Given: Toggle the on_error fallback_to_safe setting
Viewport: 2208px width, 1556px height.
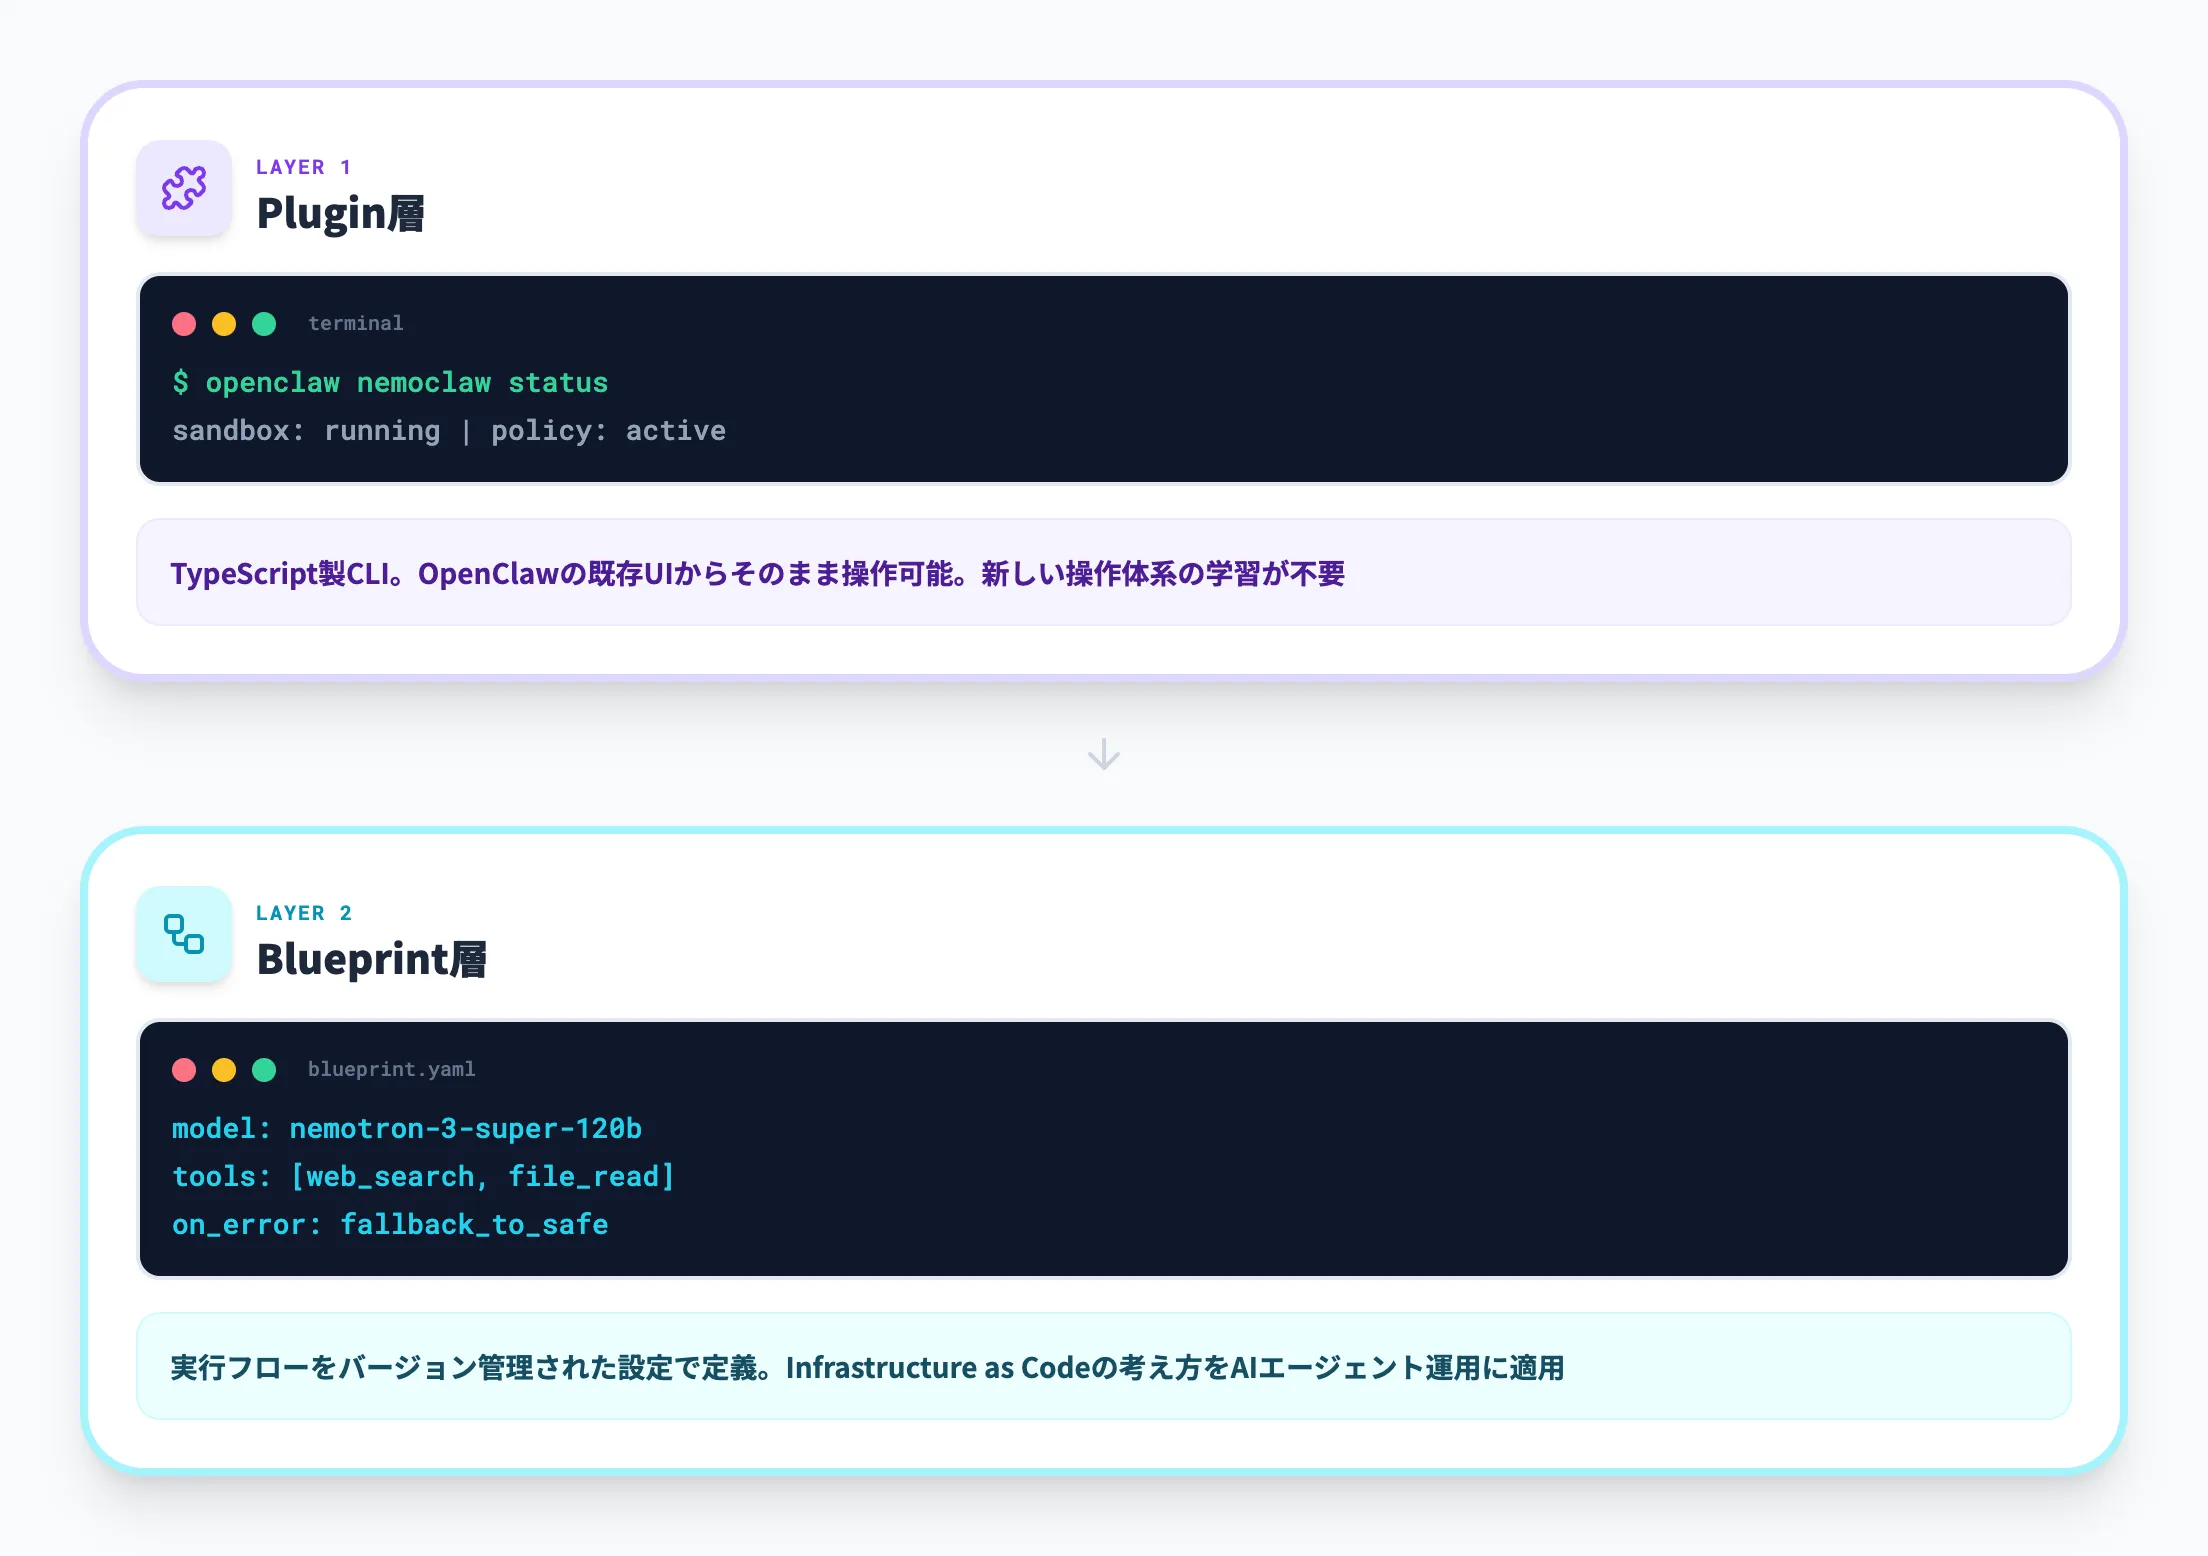Looking at the screenshot, I should tap(389, 1224).
